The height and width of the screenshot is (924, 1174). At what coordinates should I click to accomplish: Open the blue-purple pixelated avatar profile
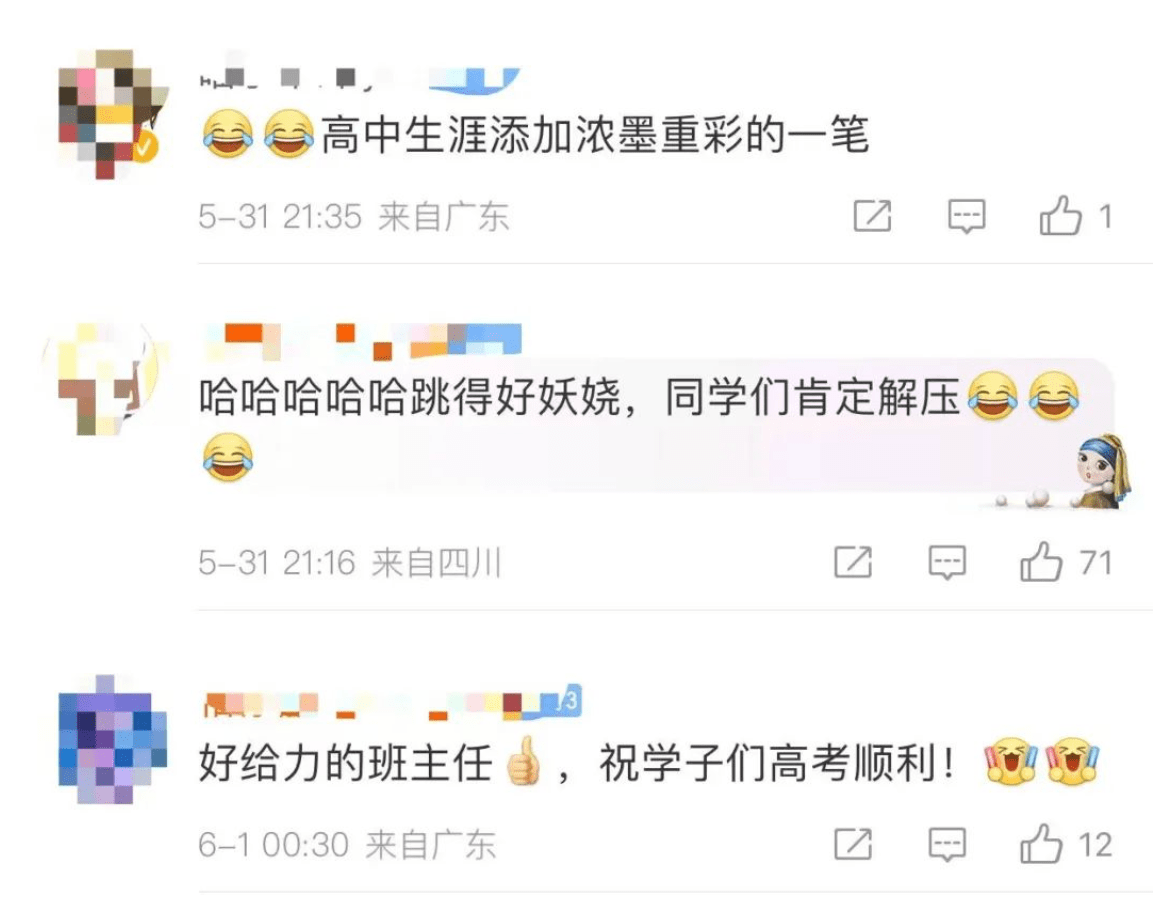[112, 739]
